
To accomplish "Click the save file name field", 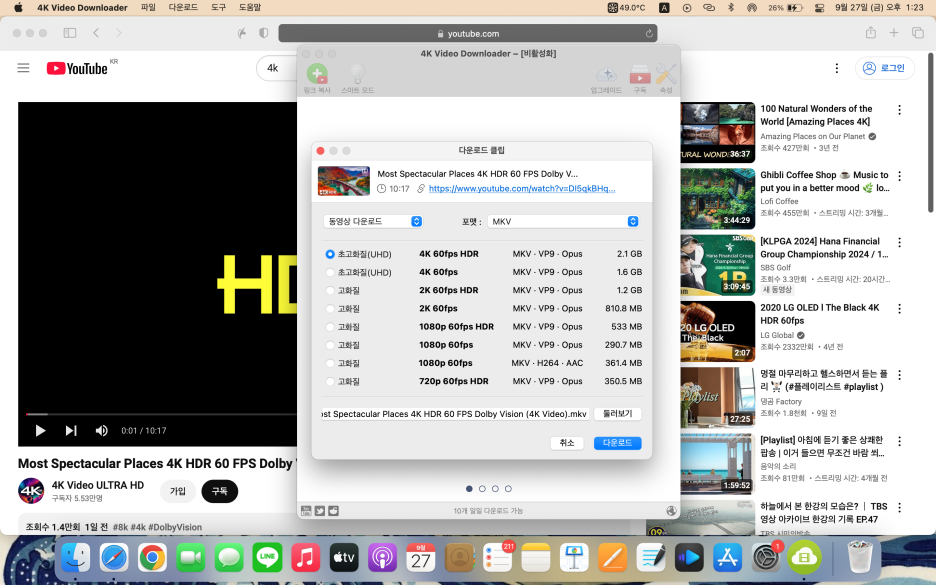I will [x=455, y=414].
